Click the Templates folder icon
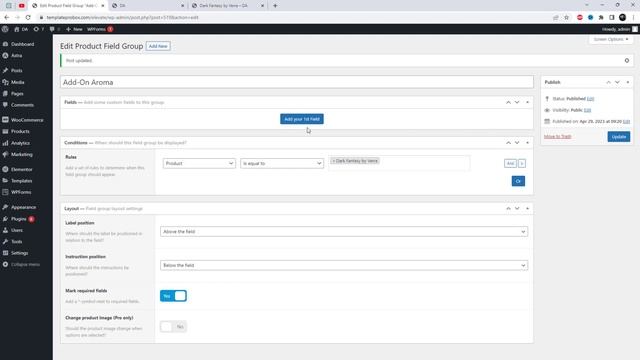Viewport: 640px width, 360px height. click(5, 181)
